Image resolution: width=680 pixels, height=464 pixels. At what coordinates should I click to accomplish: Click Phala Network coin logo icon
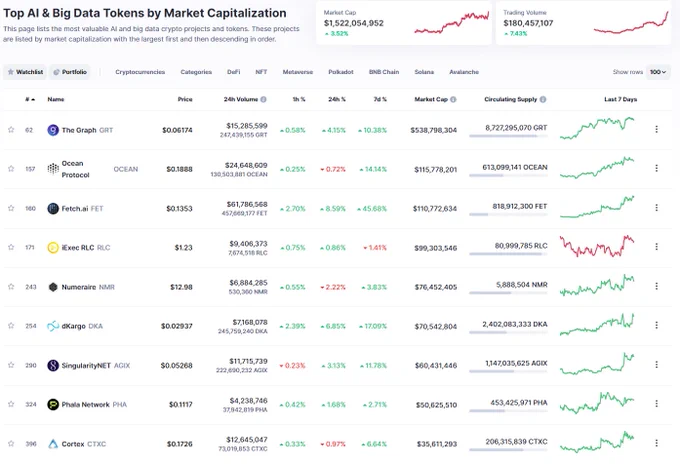point(53,405)
